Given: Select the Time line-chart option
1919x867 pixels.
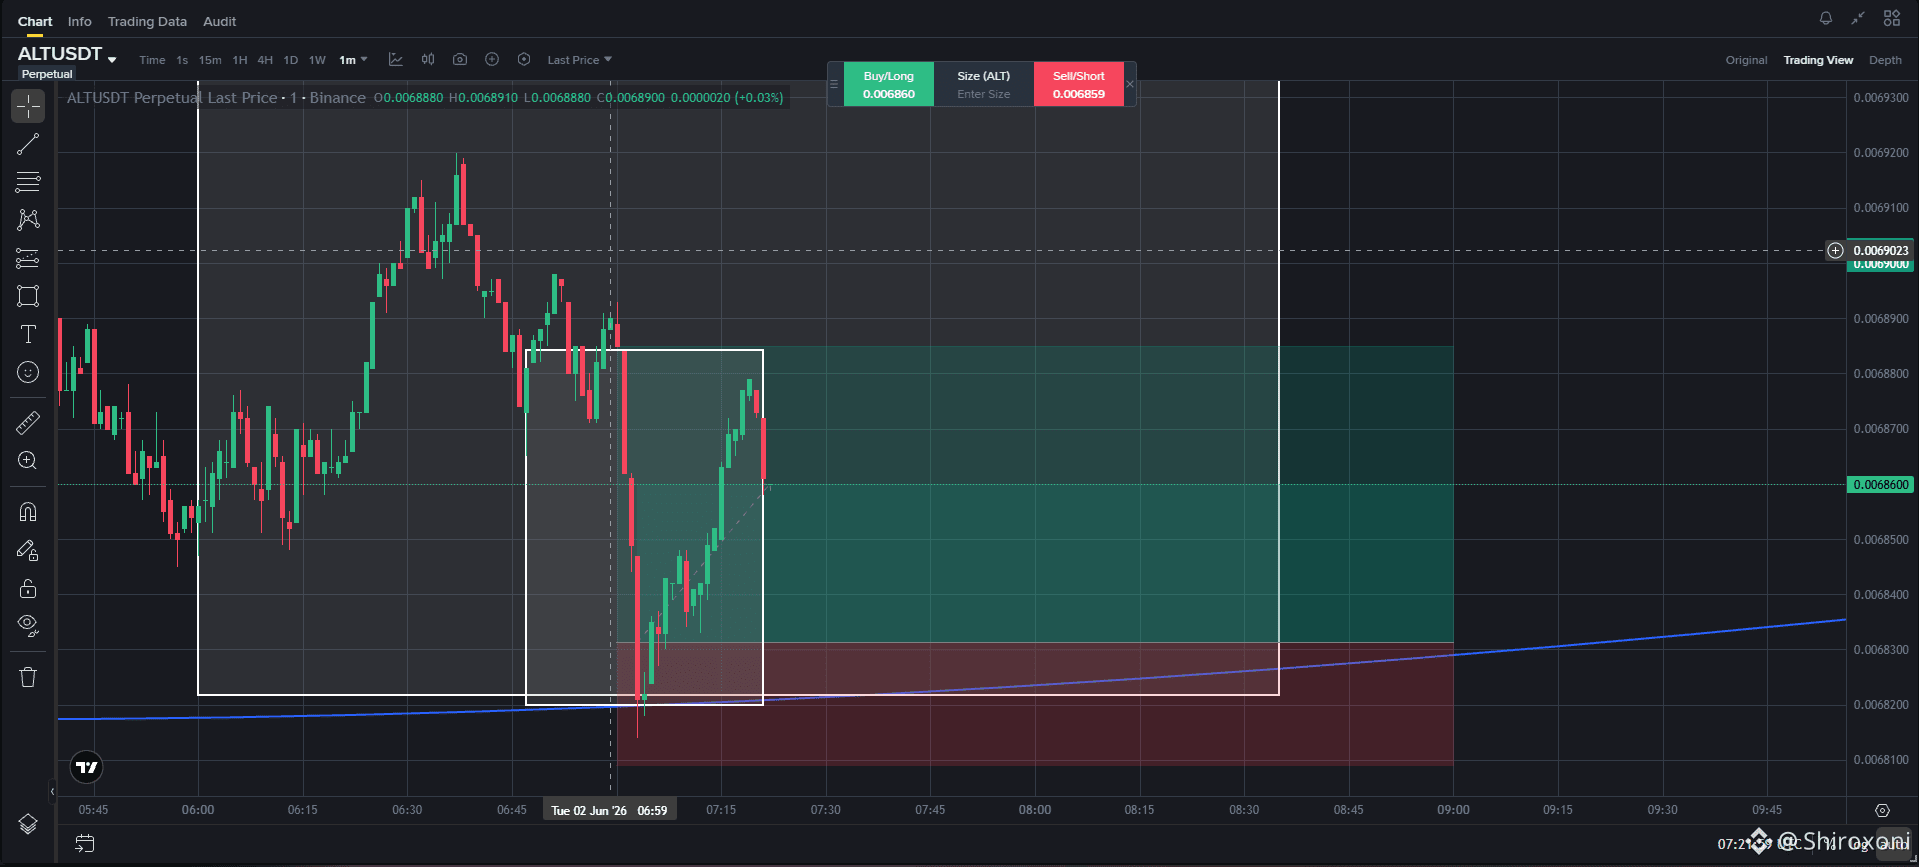Looking at the screenshot, I should [x=152, y=60].
